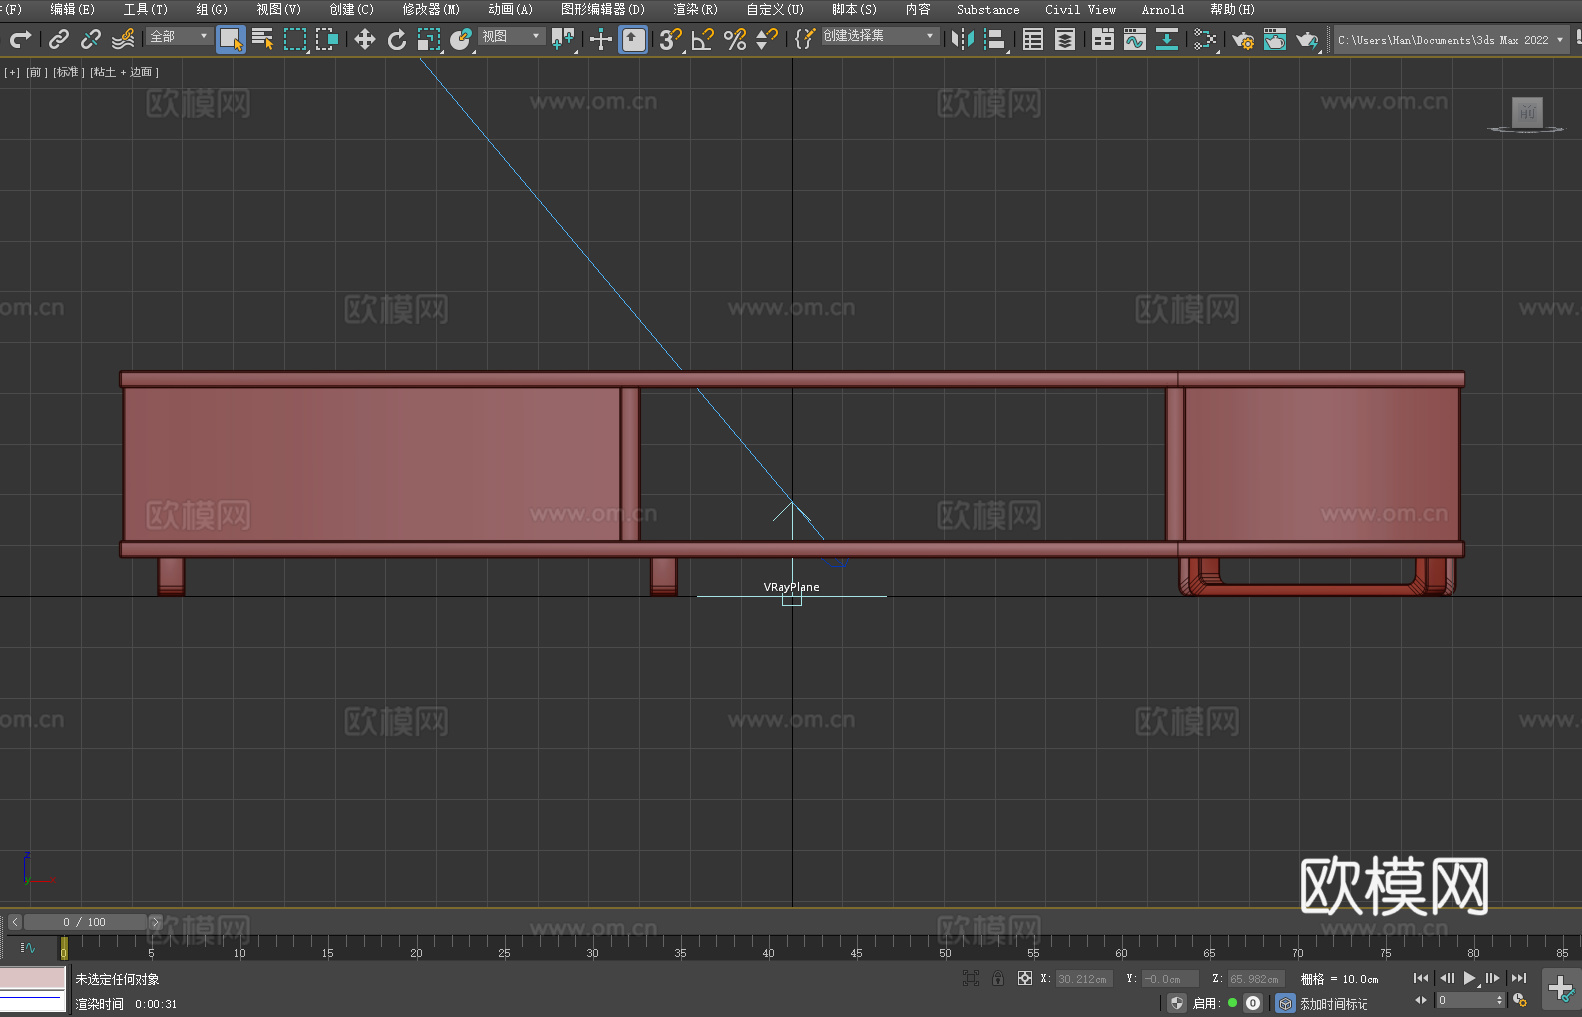Viewport: 1582px width, 1017px height.
Task: Click the Use Pivot Point Center icon
Action: click(x=563, y=39)
